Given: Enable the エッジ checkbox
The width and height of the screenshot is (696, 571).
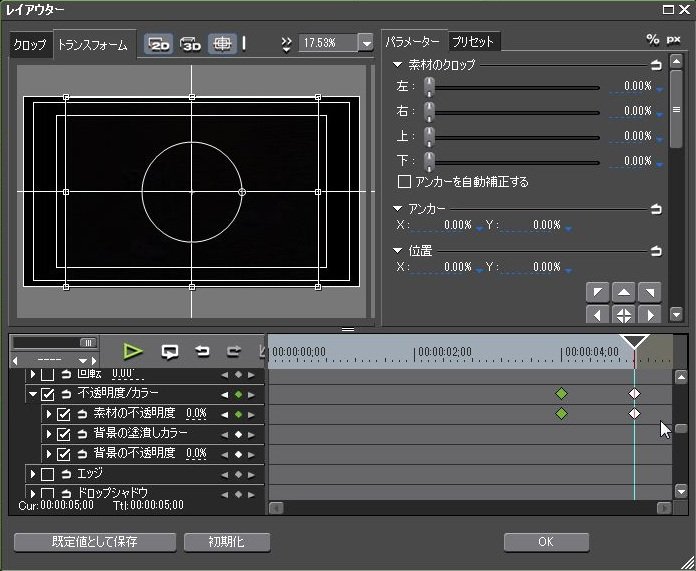Looking at the screenshot, I should click(x=47, y=474).
